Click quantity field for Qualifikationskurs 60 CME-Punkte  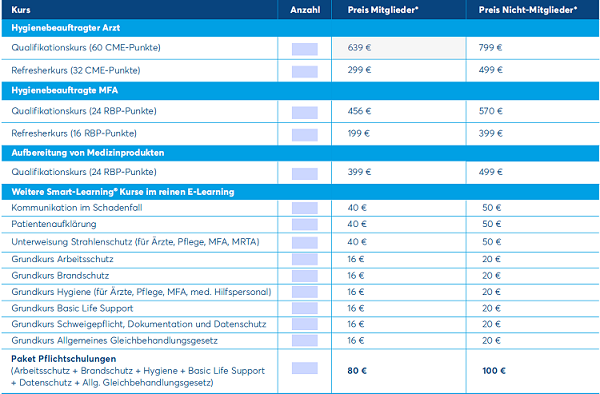[x=305, y=49]
